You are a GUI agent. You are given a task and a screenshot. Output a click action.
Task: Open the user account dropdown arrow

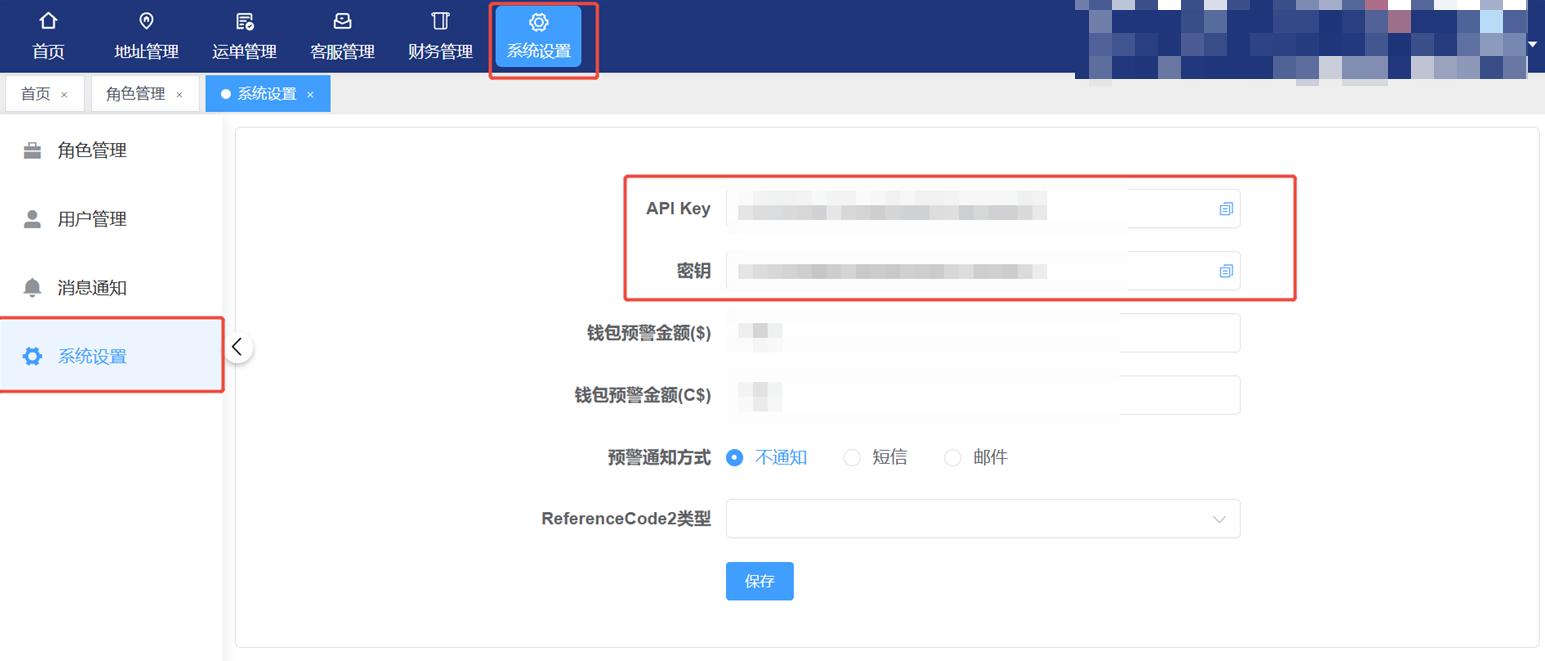pos(1533,44)
